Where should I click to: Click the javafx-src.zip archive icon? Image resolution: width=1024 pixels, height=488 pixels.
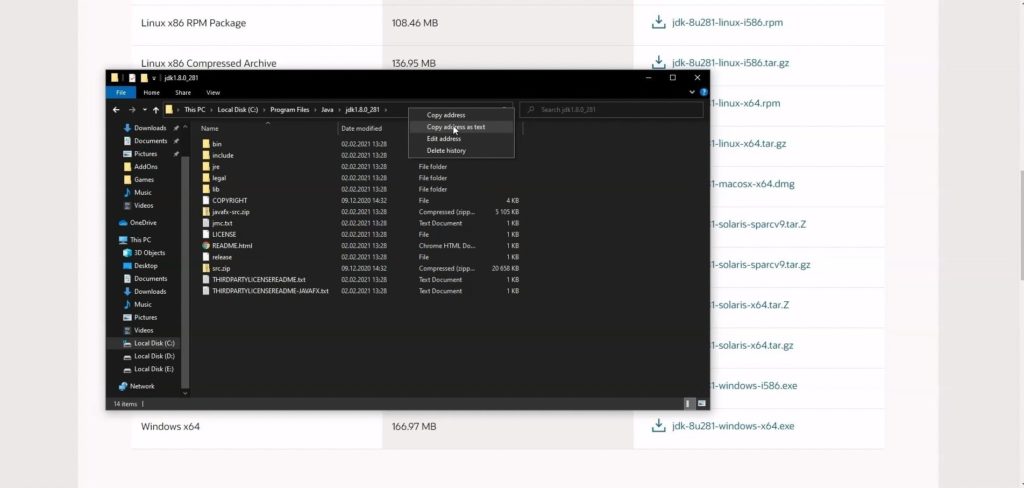tap(206, 212)
